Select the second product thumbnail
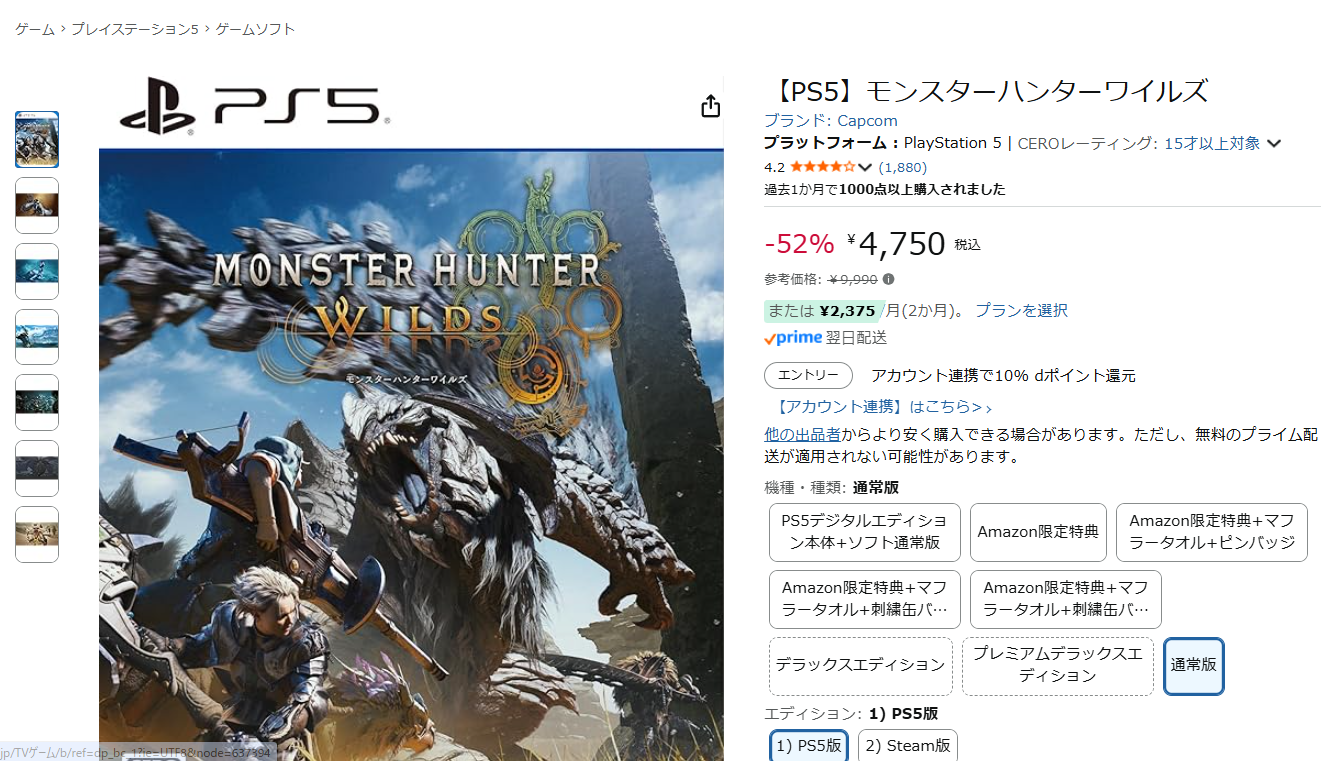The width and height of the screenshot is (1321, 761). click(37, 205)
